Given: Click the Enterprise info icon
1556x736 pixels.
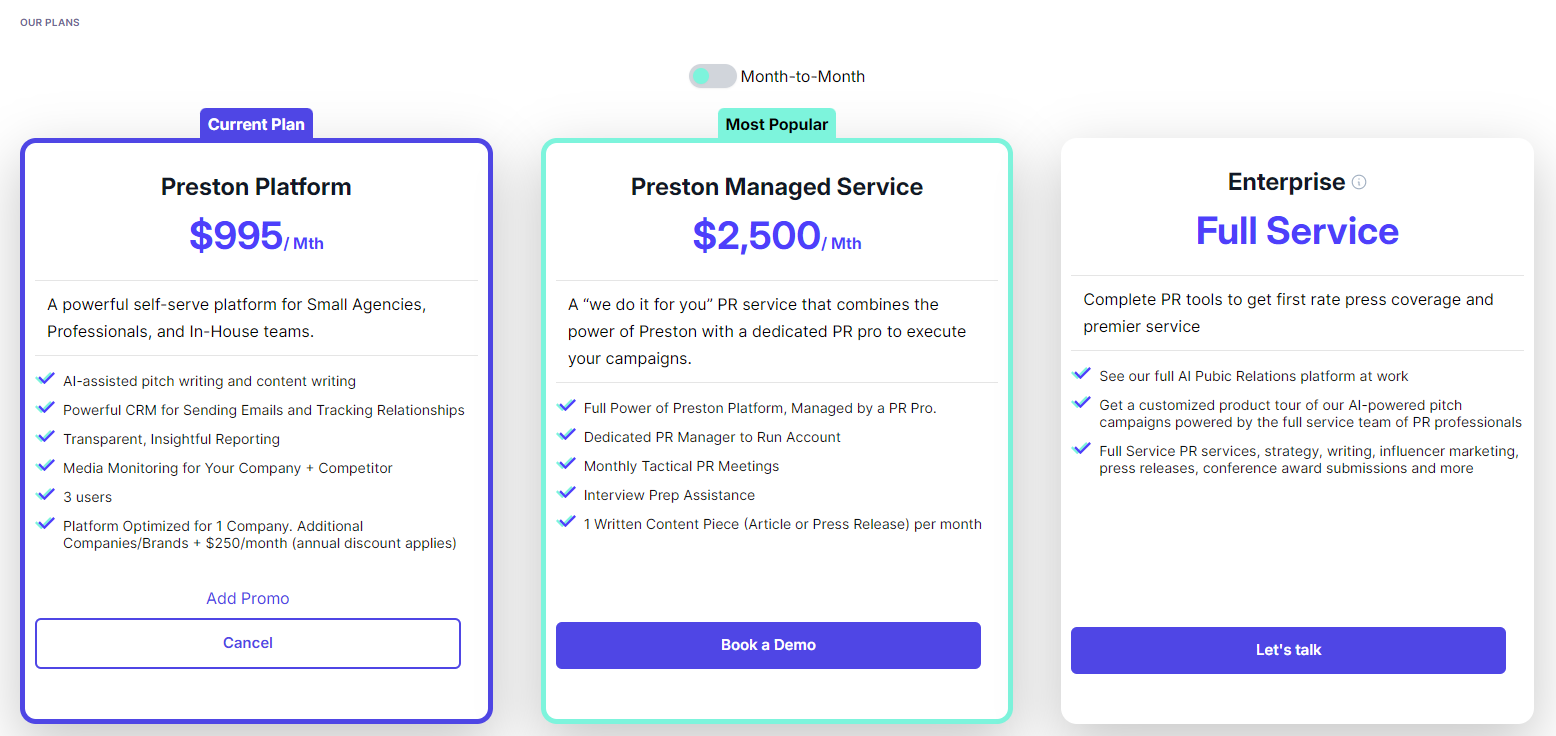Looking at the screenshot, I should pos(1359,182).
